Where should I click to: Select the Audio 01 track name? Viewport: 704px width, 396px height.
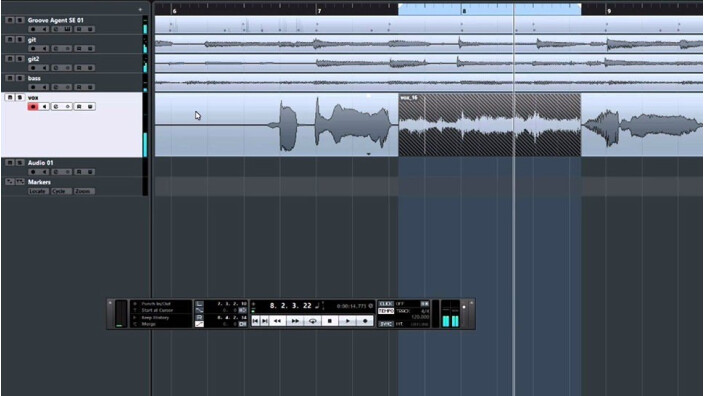click(x=40, y=163)
